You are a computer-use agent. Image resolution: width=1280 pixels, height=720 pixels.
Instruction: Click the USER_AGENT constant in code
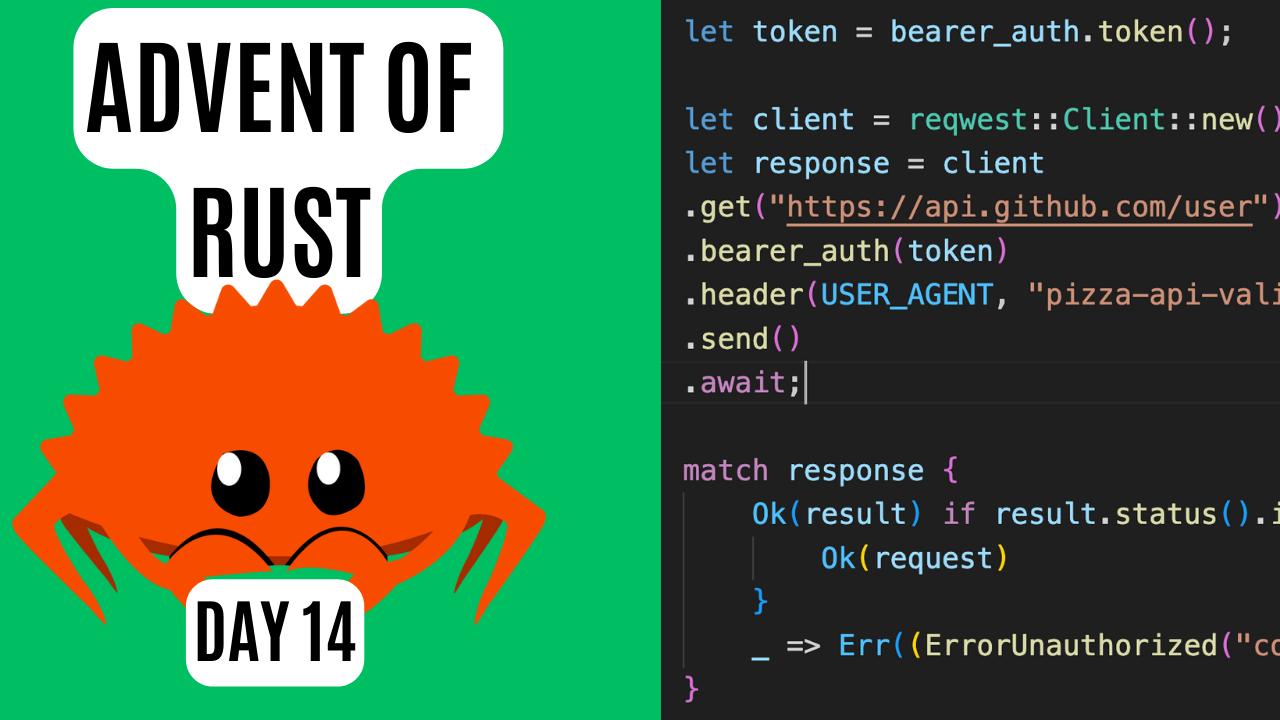907,295
